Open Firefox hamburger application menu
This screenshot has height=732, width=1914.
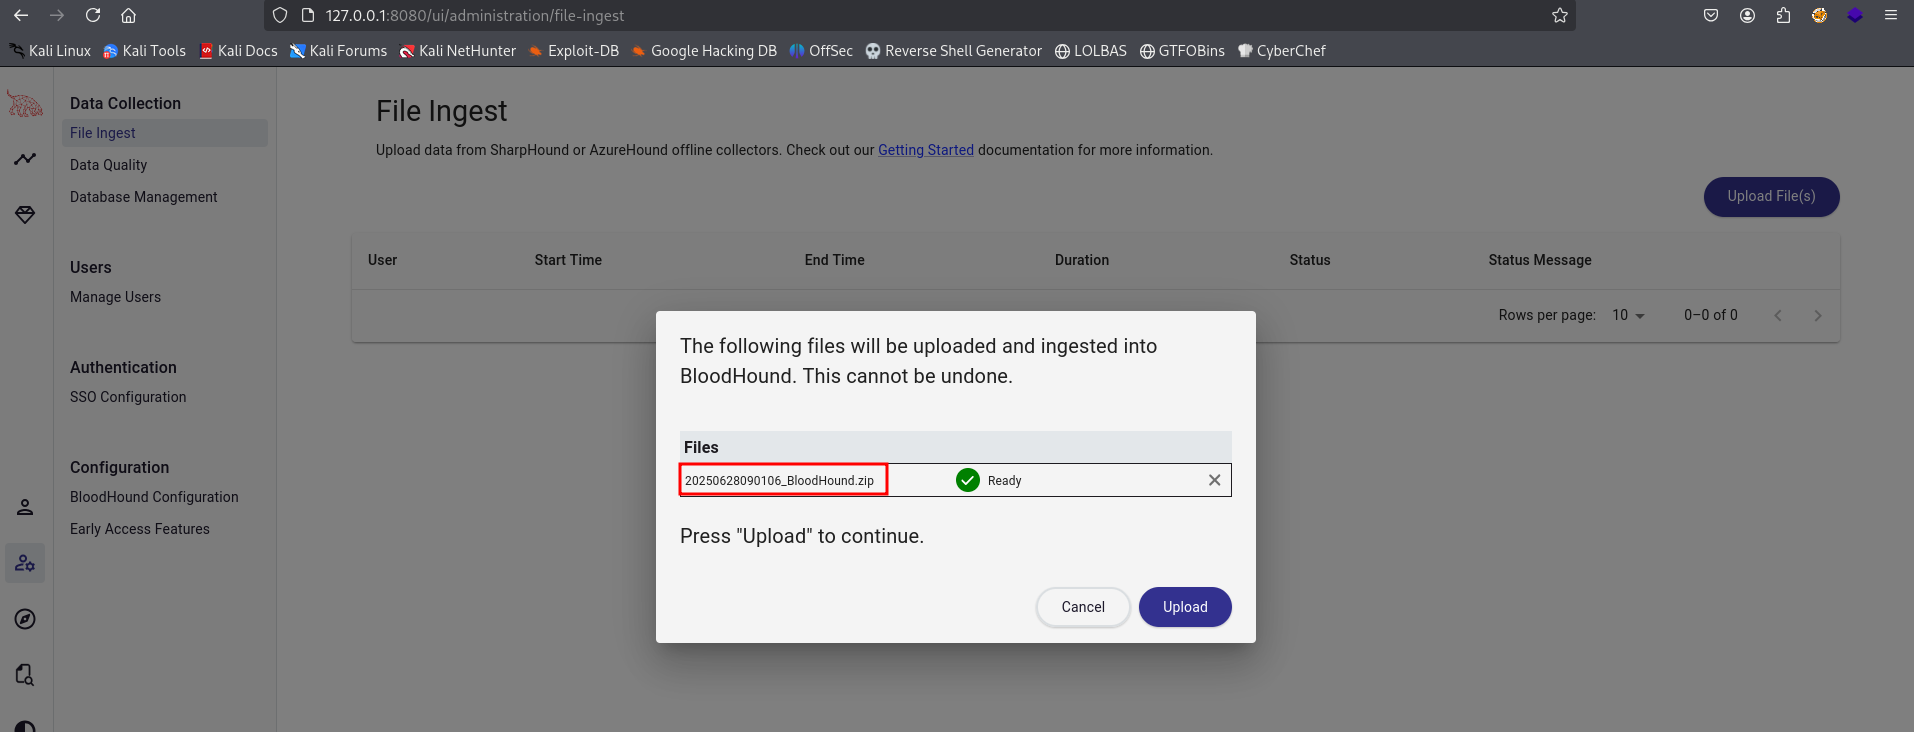(x=1890, y=15)
